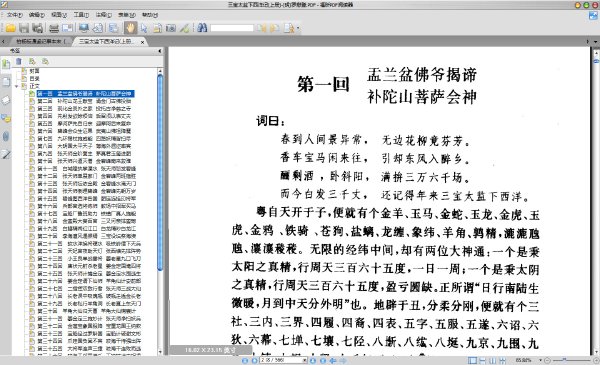Collapse the 正文 bookmark node

click(x=16, y=86)
